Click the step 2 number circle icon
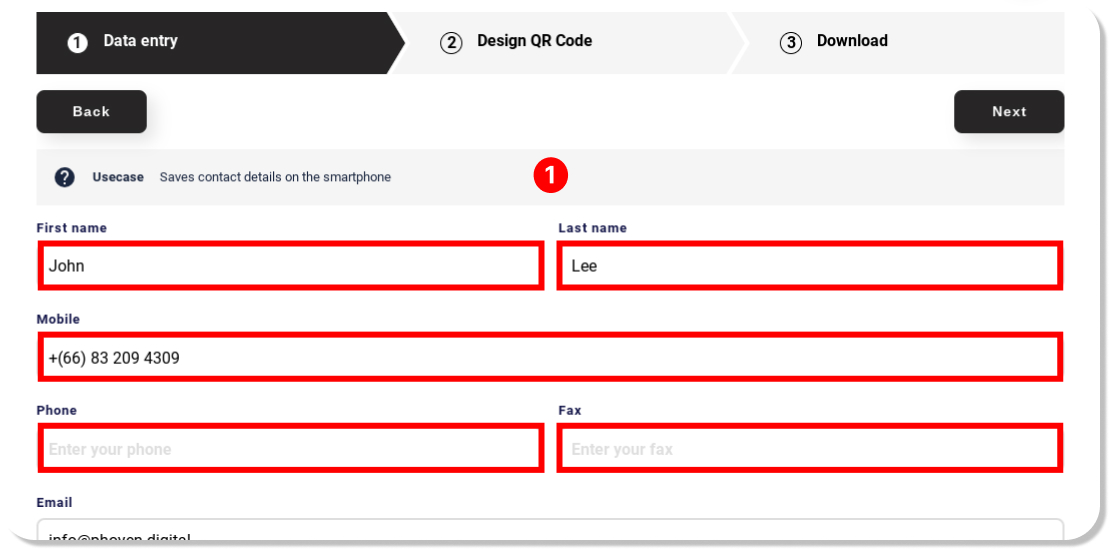The height and width of the screenshot is (549, 1109). pos(452,42)
